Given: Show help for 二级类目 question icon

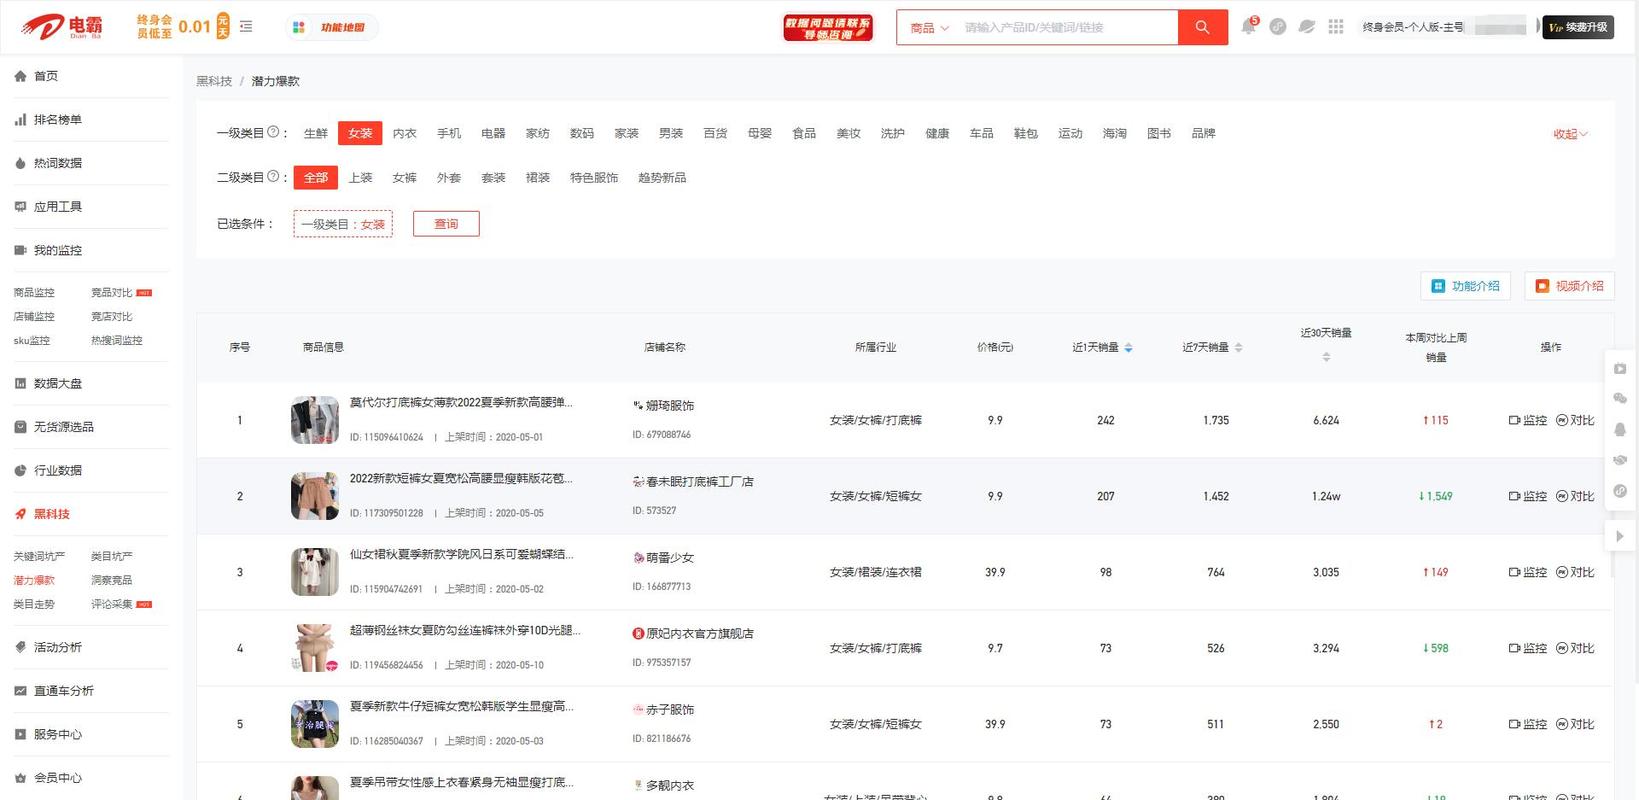Looking at the screenshot, I should (x=273, y=176).
